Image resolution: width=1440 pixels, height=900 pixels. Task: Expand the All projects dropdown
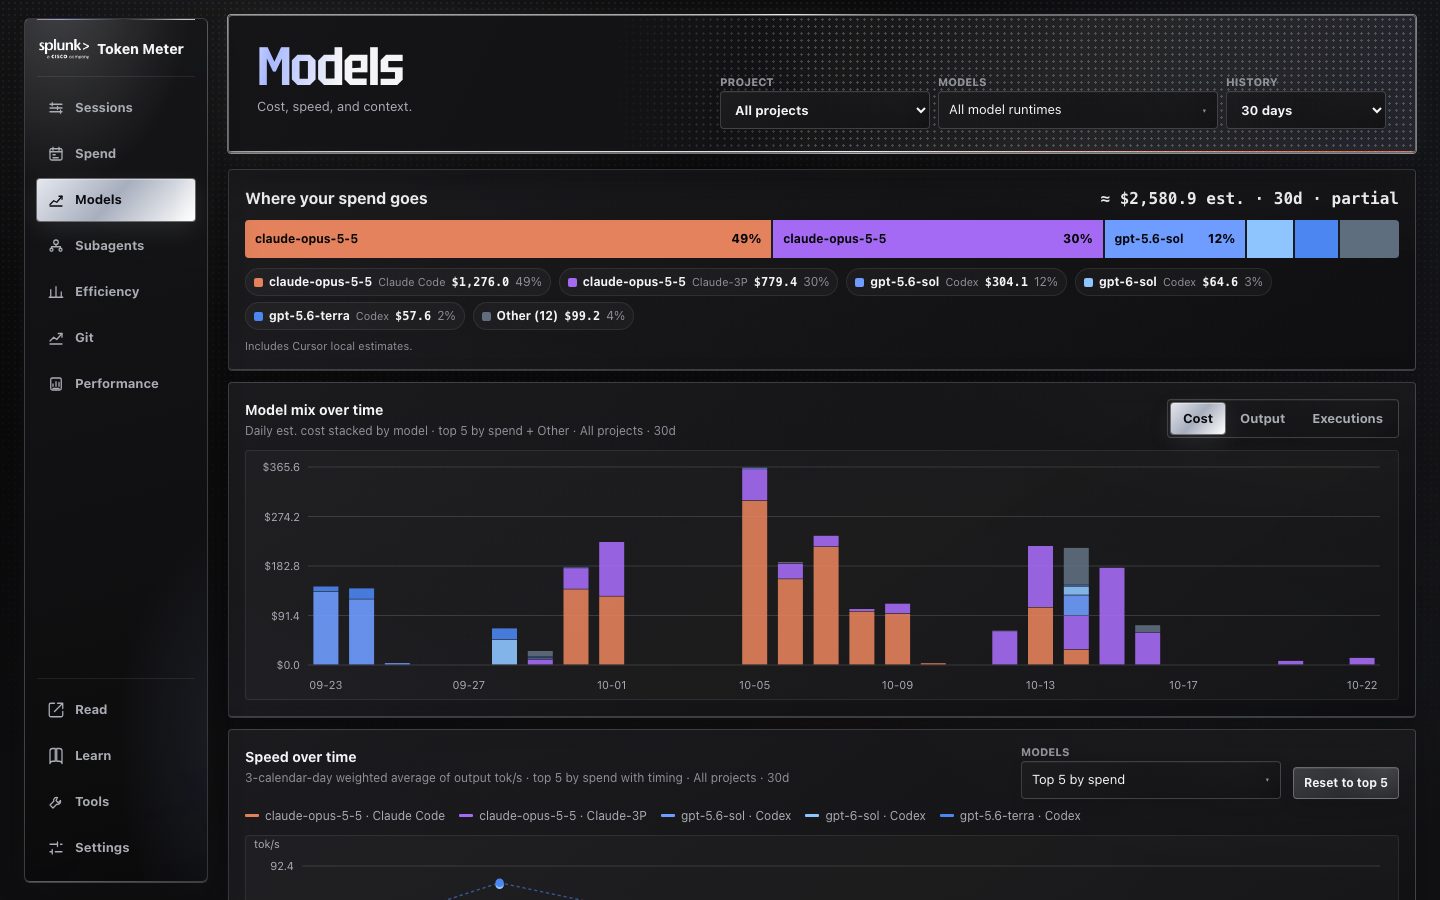[x=825, y=110]
